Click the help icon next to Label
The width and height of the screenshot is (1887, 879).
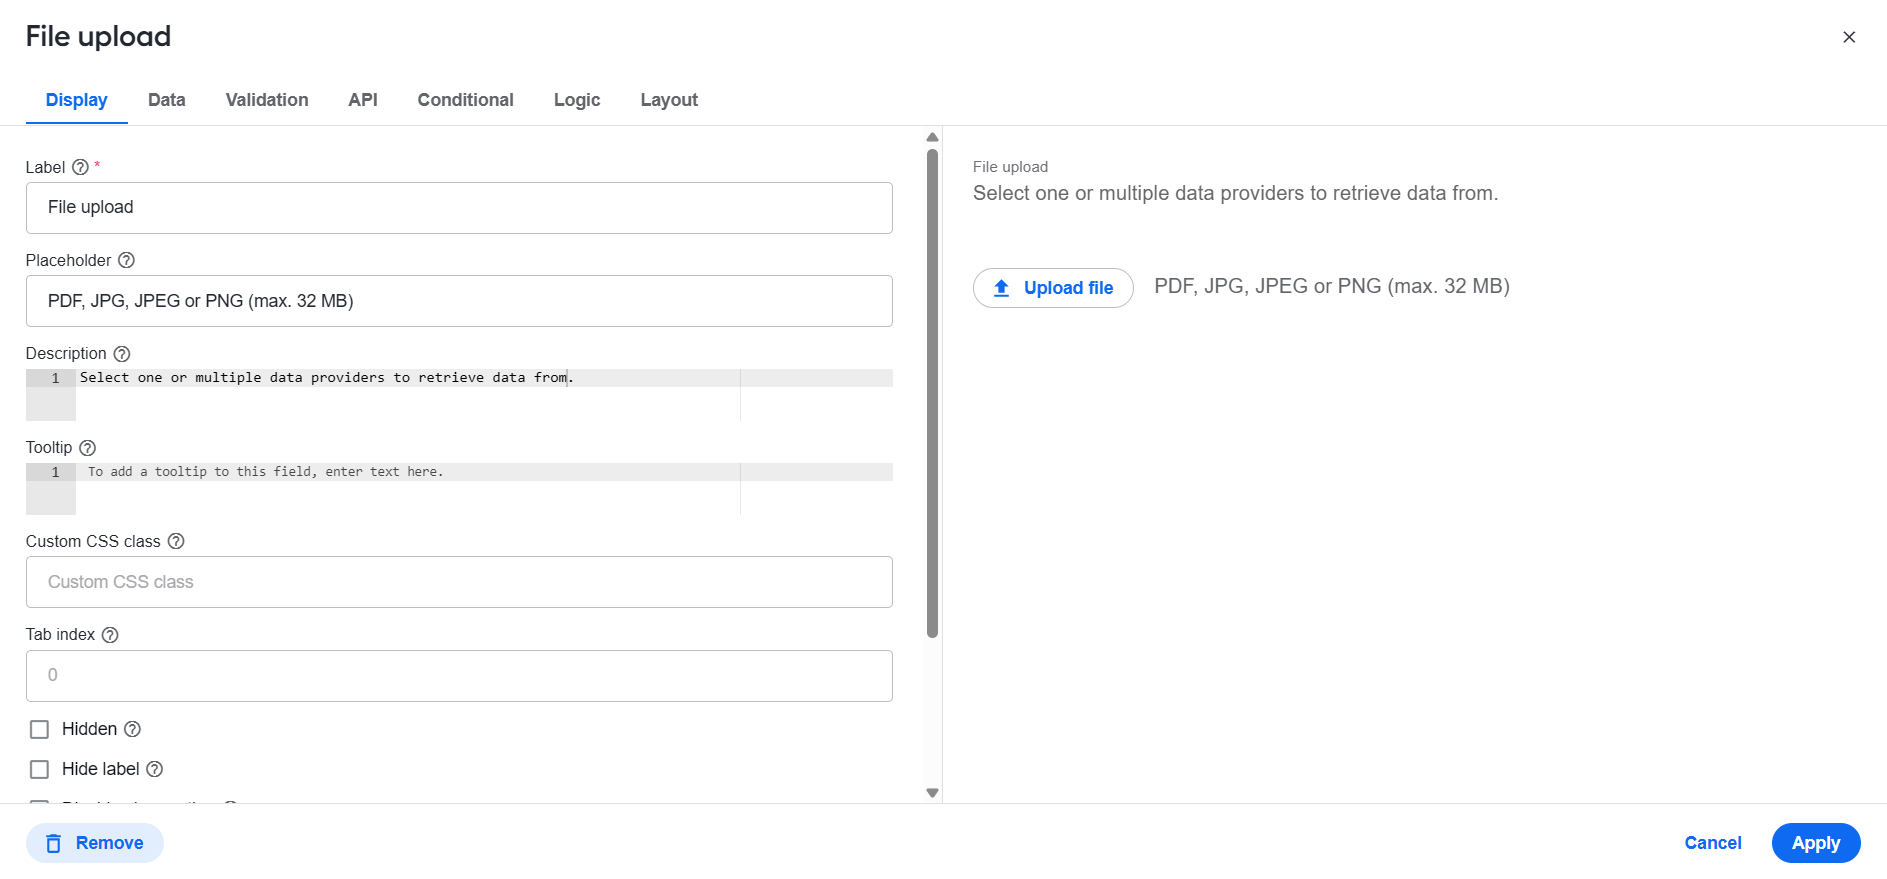(80, 167)
